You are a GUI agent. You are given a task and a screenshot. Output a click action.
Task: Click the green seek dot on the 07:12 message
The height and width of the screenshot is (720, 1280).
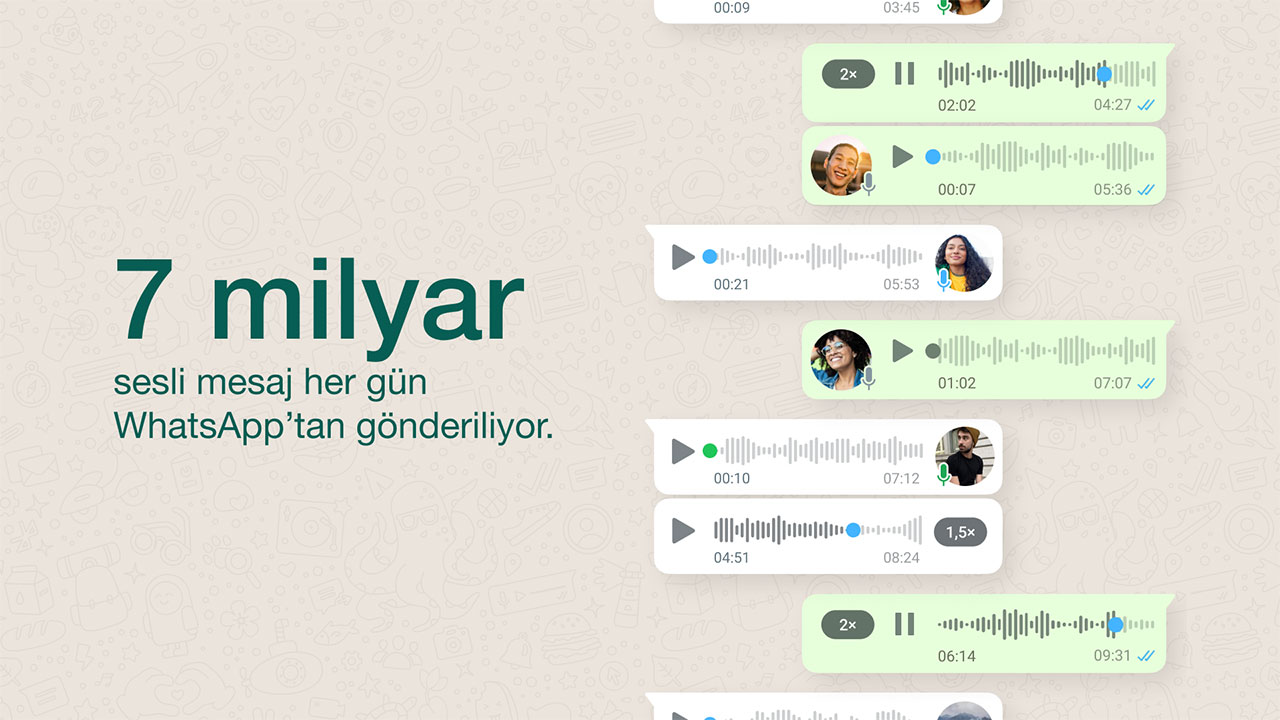click(710, 451)
